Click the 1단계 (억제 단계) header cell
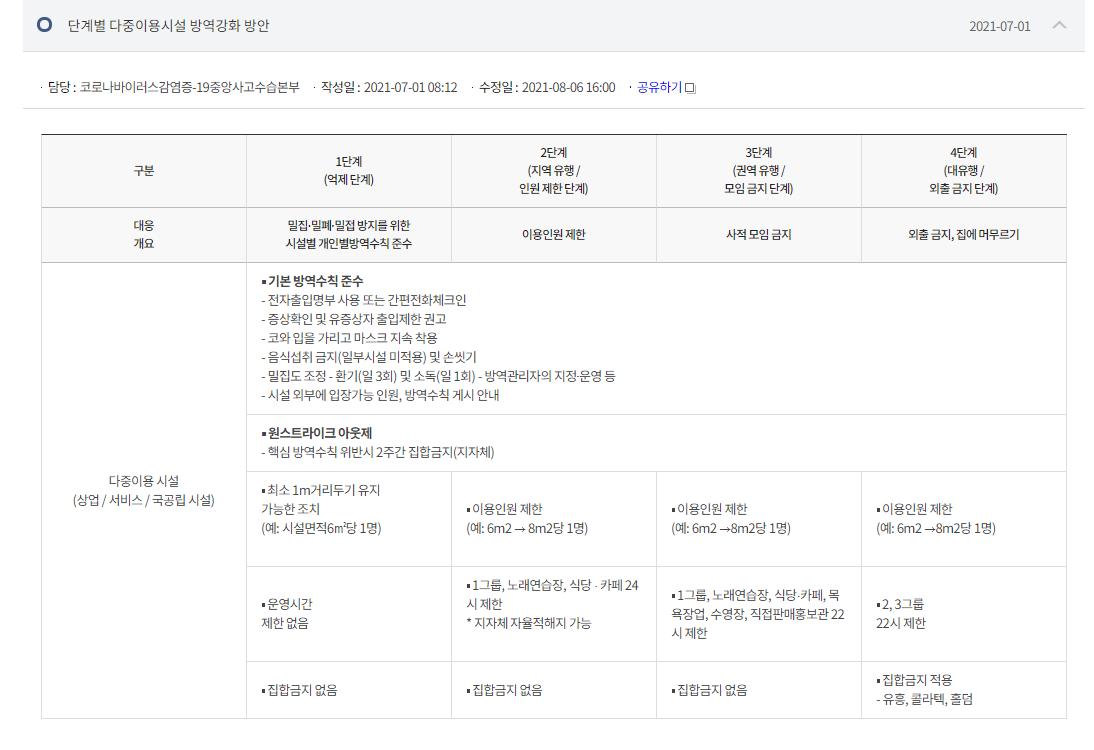Viewport: 1094px width, 750px height. (349, 171)
